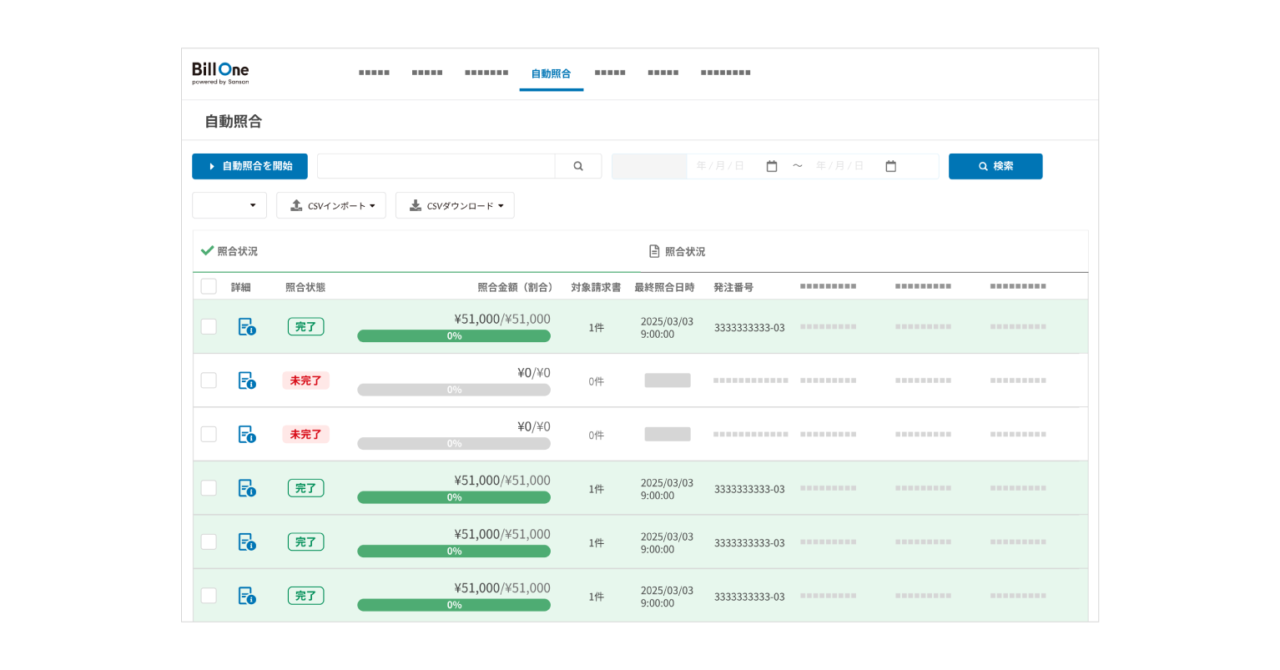
Task: Click the Bill One logo
Action: point(220,73)
